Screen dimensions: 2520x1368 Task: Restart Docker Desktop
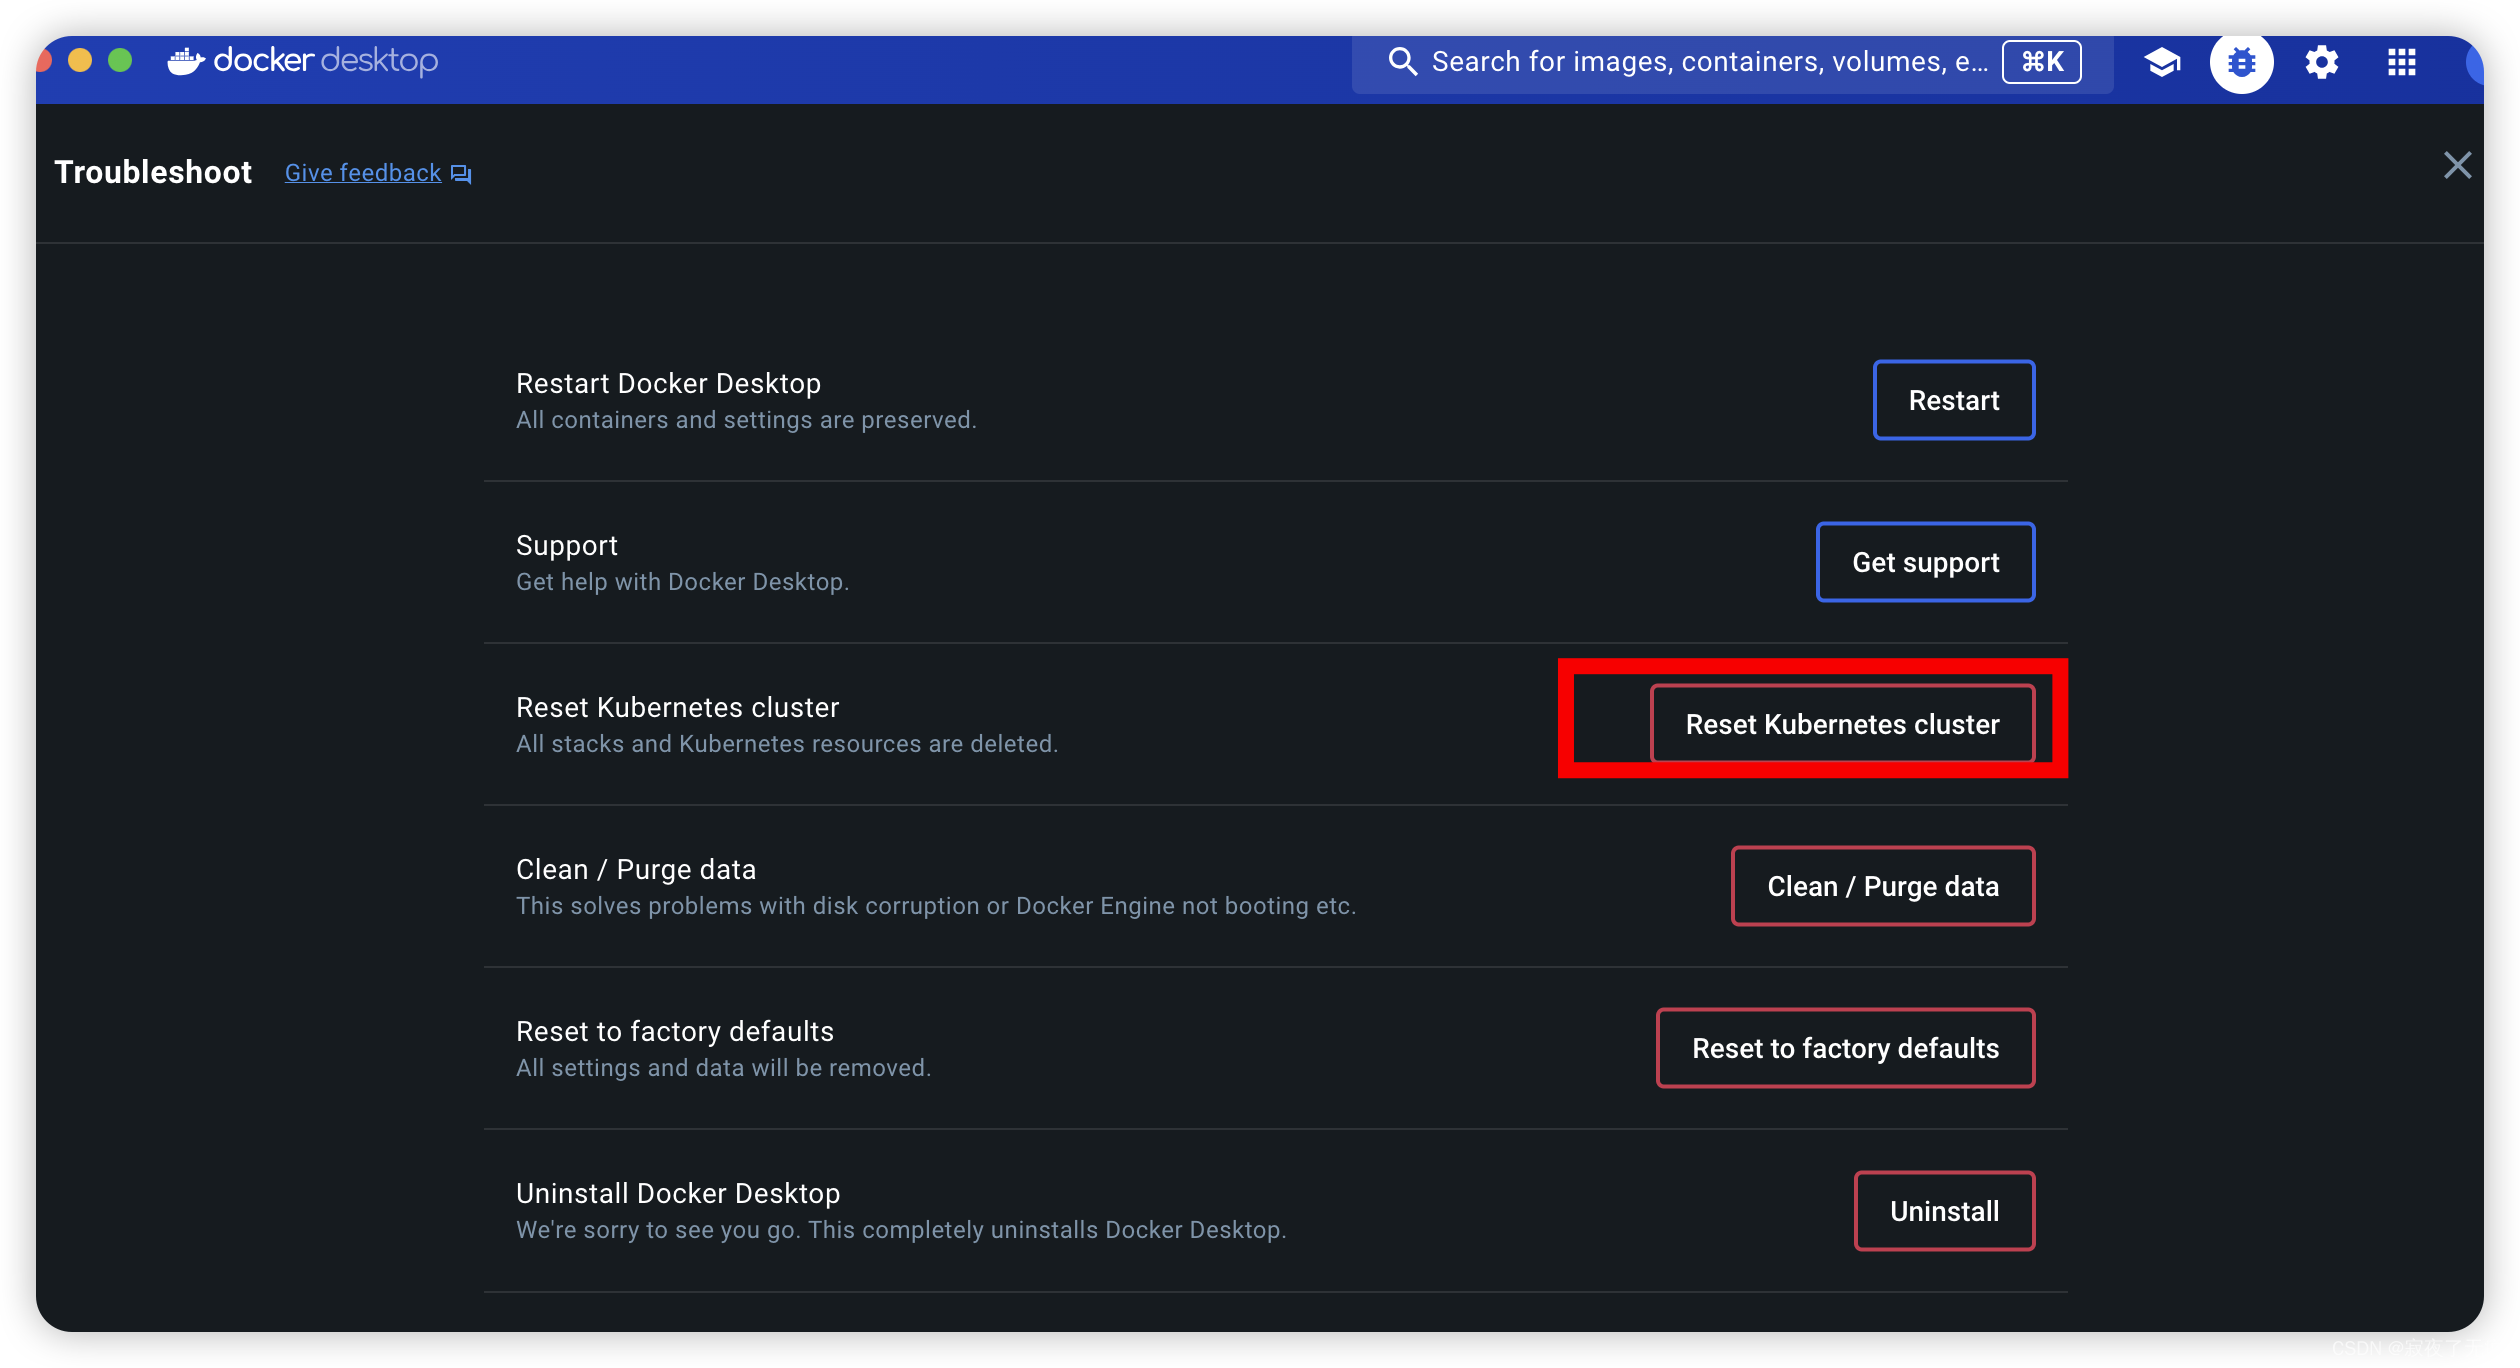[x=1953, y=400]
